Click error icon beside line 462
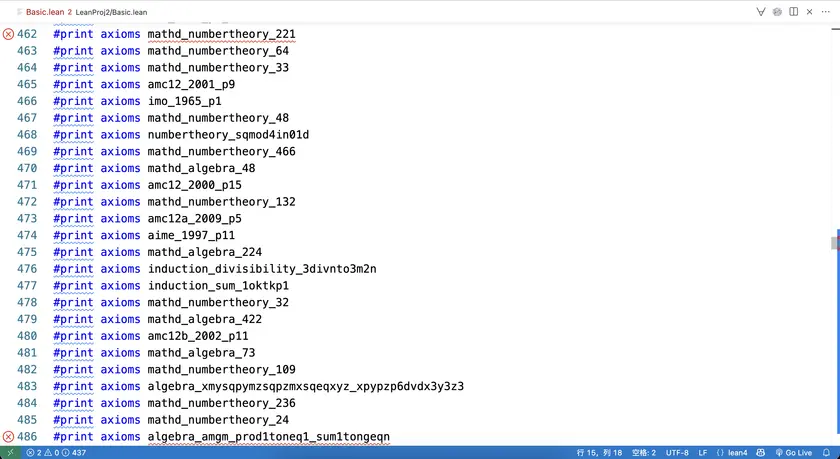Screen dimensions: 840x459 coord(9,34)
